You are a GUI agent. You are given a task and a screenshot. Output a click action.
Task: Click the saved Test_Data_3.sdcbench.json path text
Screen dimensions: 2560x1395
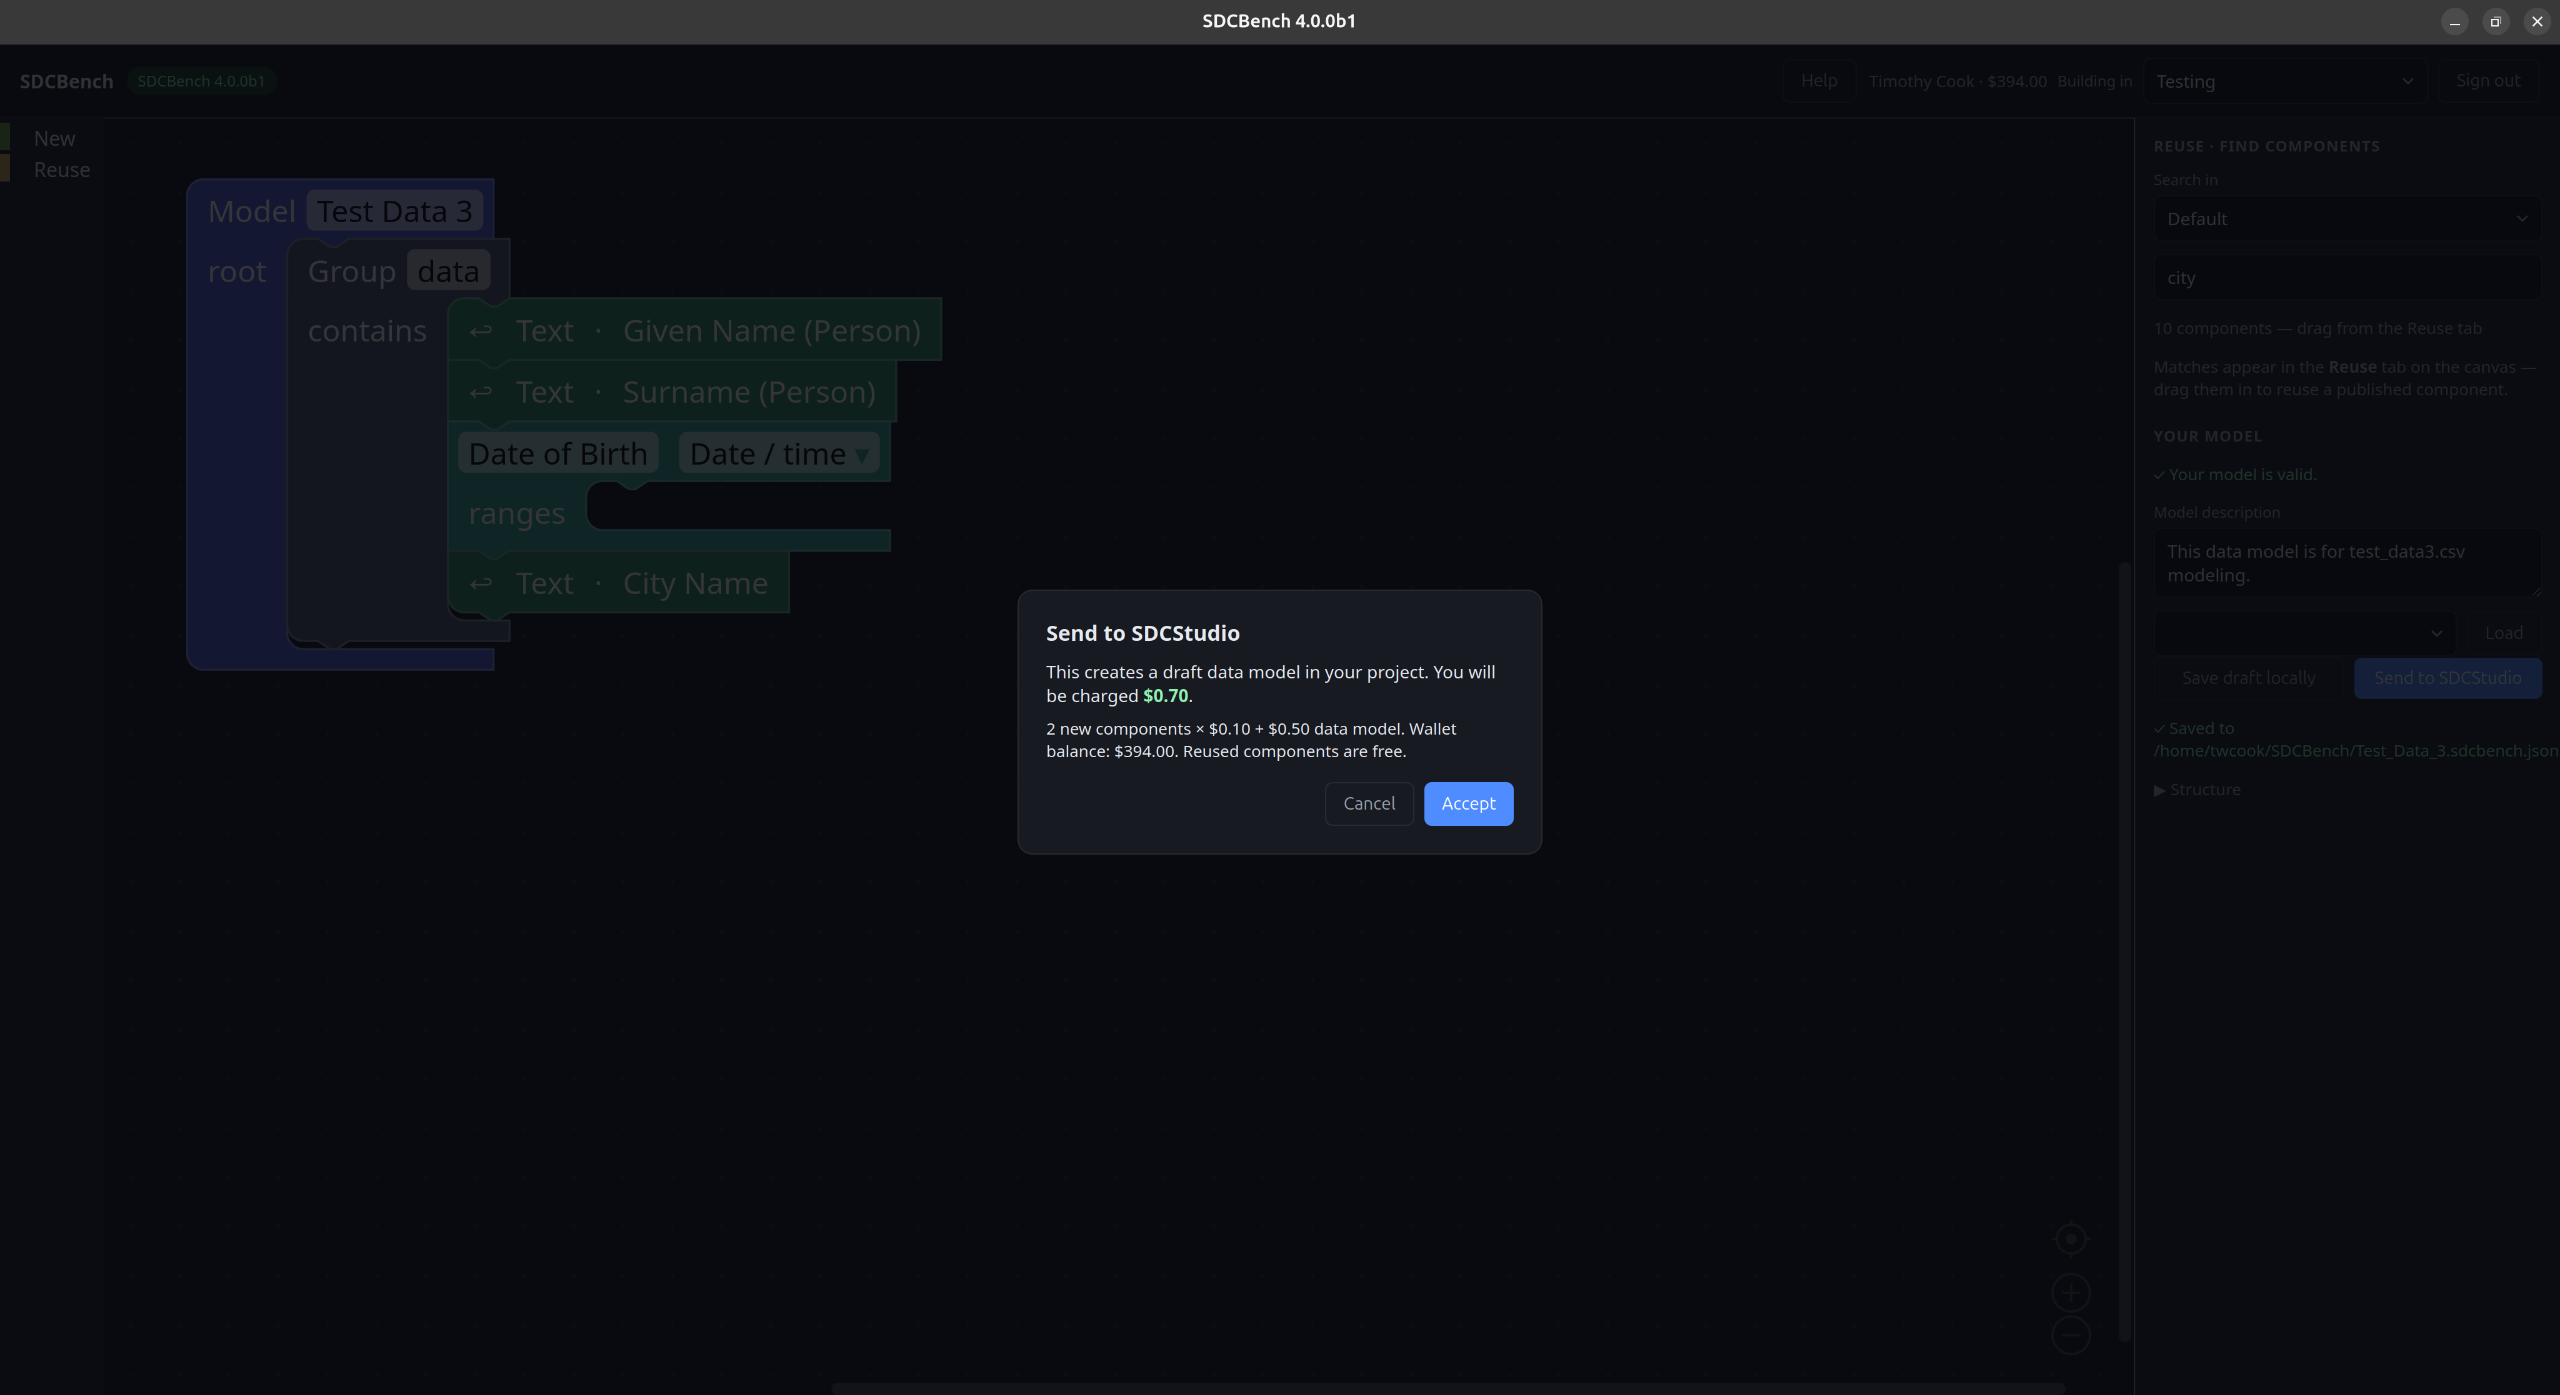(x=2355, y=751)
